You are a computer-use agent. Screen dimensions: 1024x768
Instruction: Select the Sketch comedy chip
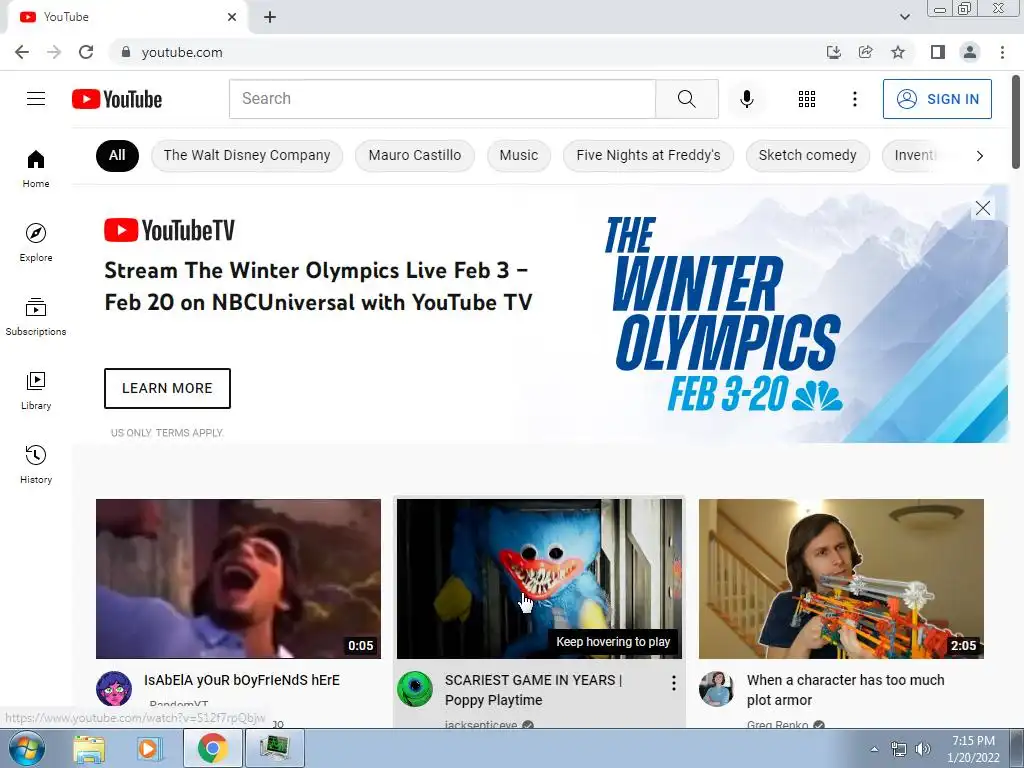coord(807,155)
